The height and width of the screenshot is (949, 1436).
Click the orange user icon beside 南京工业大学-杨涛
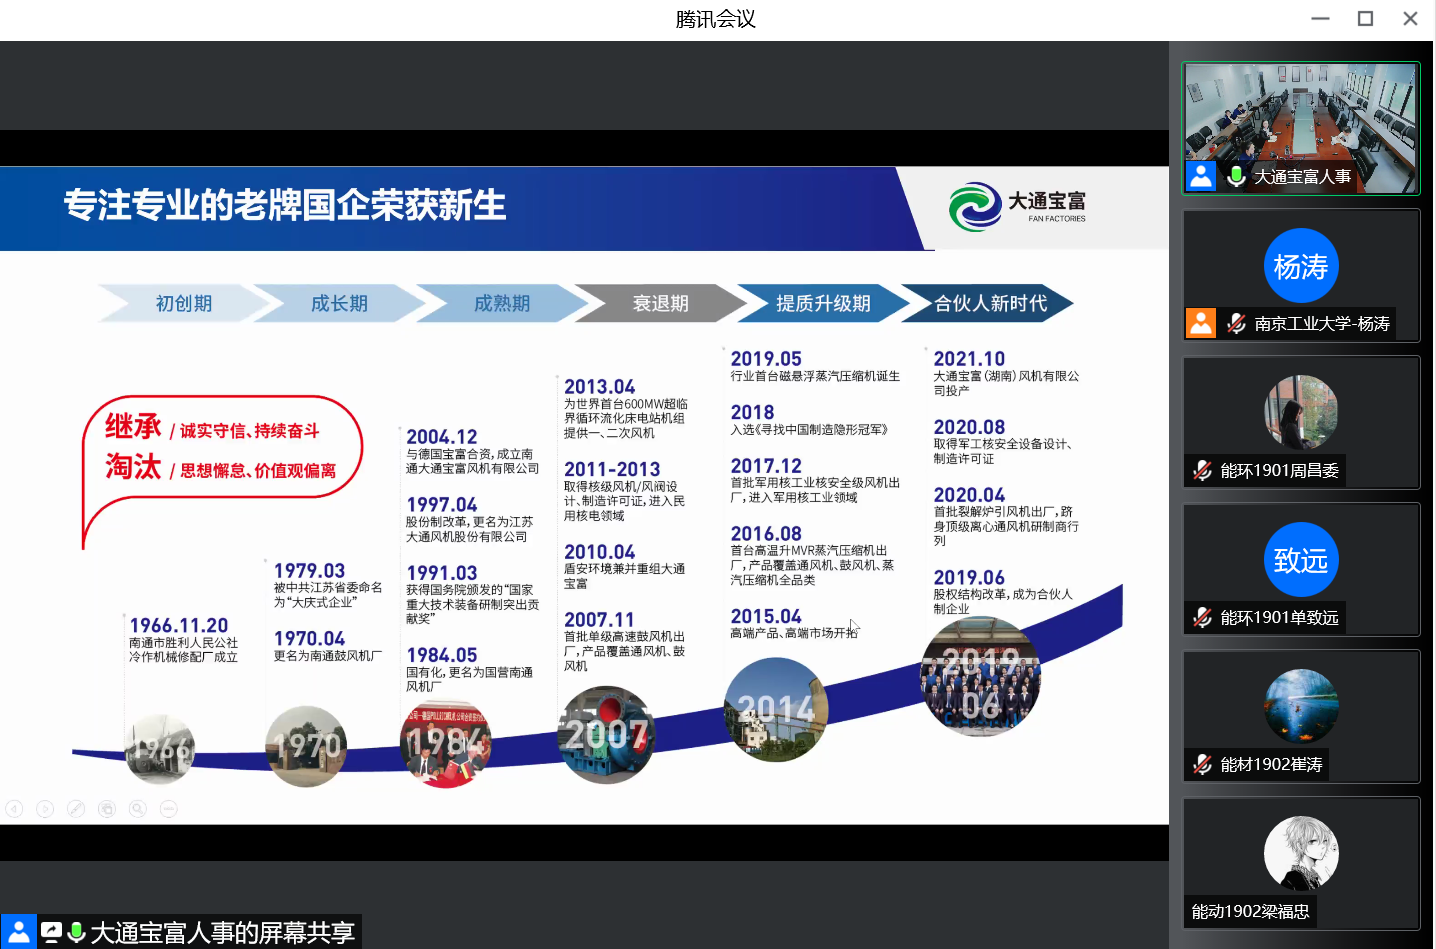pos(1201,323)
